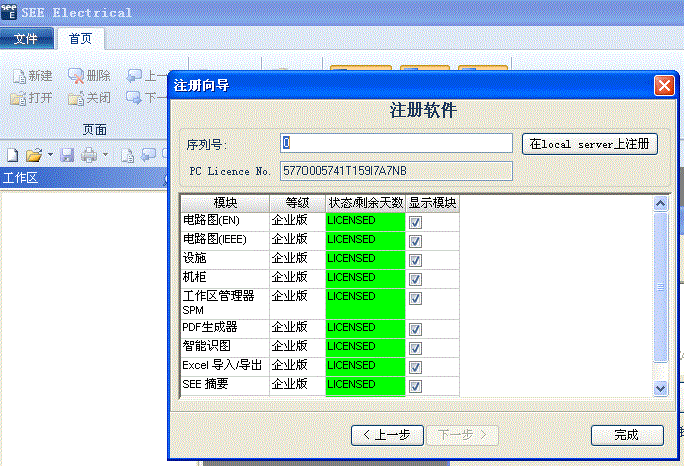Click LICENSED status cell for SEE 摘要
684x466 pixels.
pyautogui.click(x=366, y=385)
